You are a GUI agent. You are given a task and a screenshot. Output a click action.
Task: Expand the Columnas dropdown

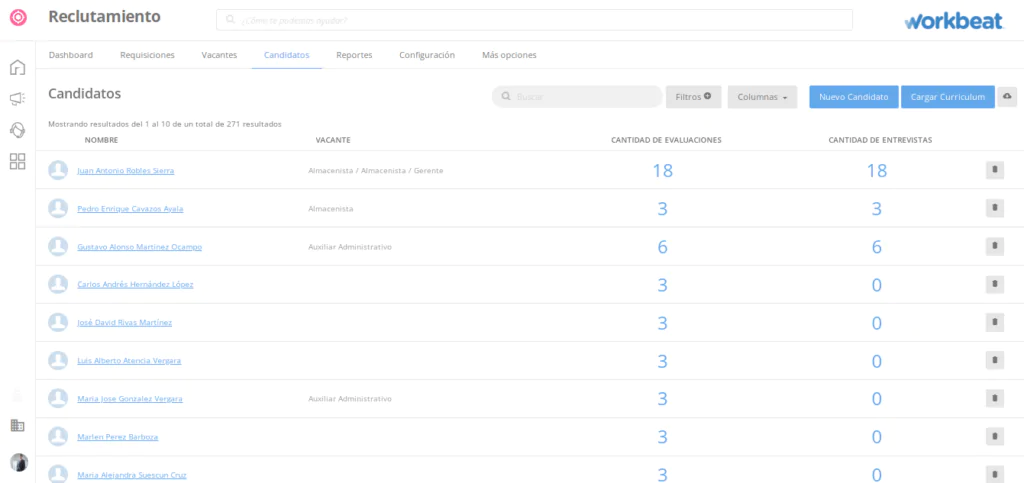(x=762, y=97)
